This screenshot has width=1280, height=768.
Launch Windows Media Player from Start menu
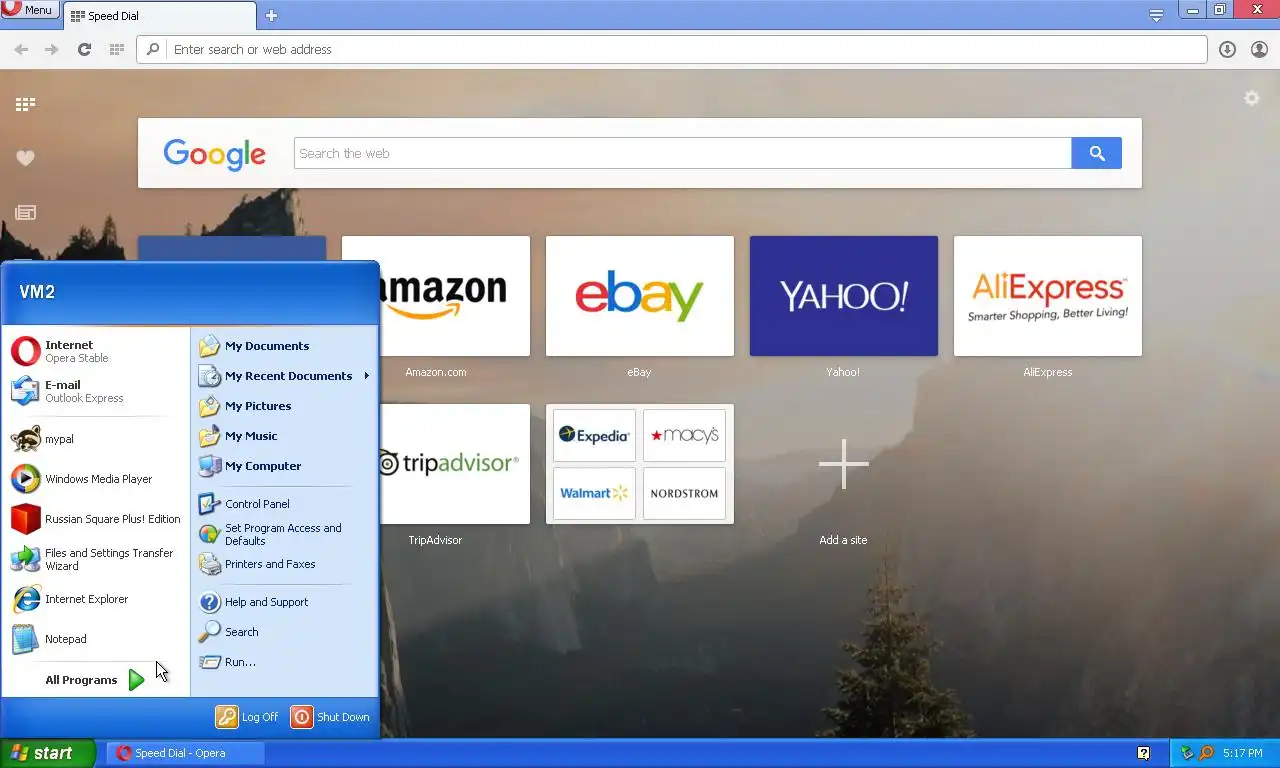96,479
